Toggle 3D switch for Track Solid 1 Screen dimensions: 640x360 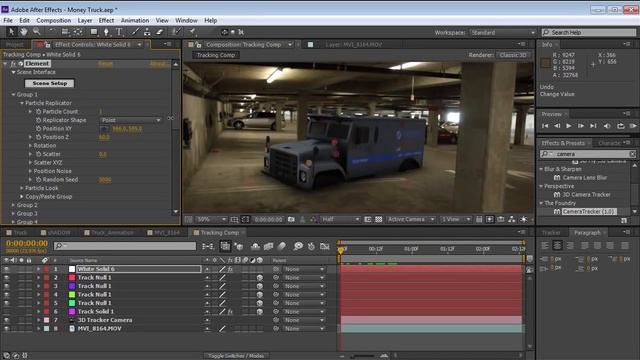tap(260, 311)
